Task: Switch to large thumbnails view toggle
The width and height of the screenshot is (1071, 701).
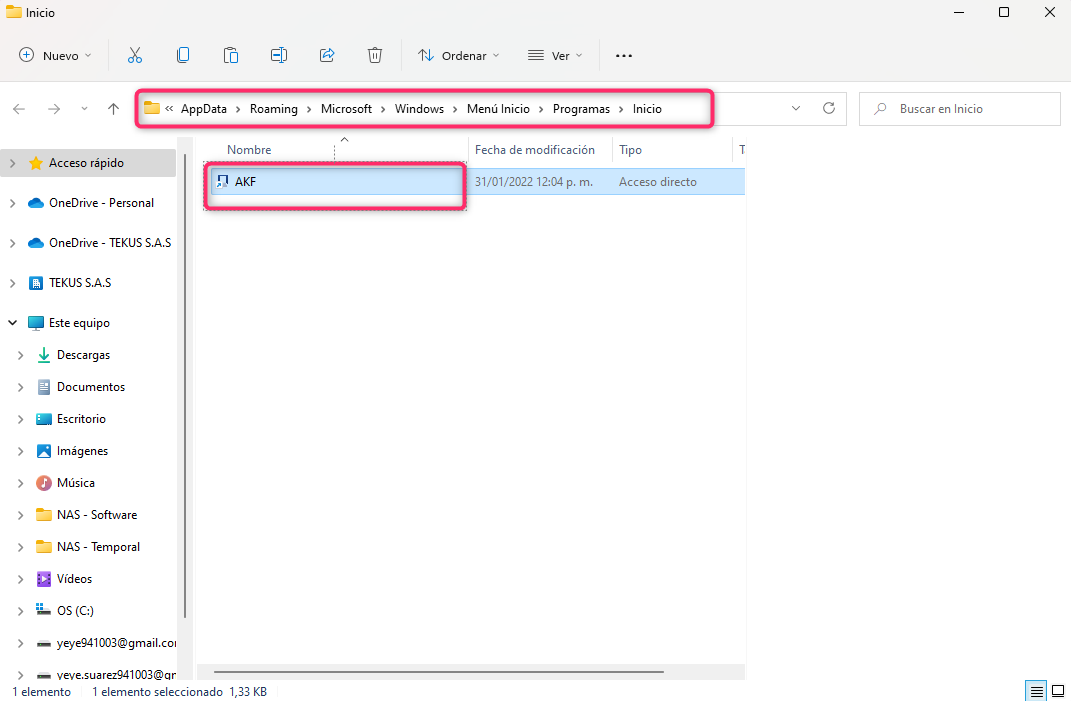Action: 1057,691
